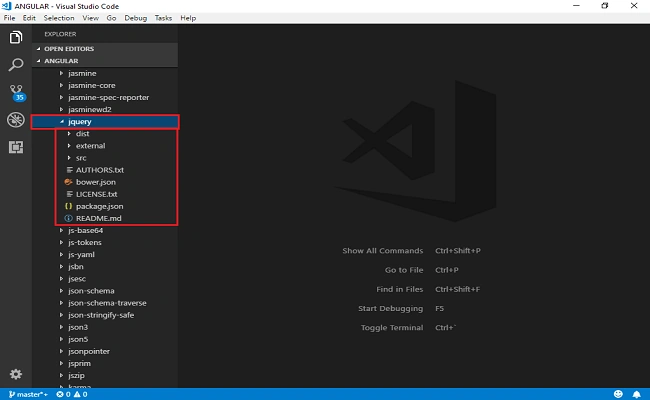The width and height of the screenshot is (650, 400).
Task: Open the Debug view icon
Action: (x=16, y=120)
